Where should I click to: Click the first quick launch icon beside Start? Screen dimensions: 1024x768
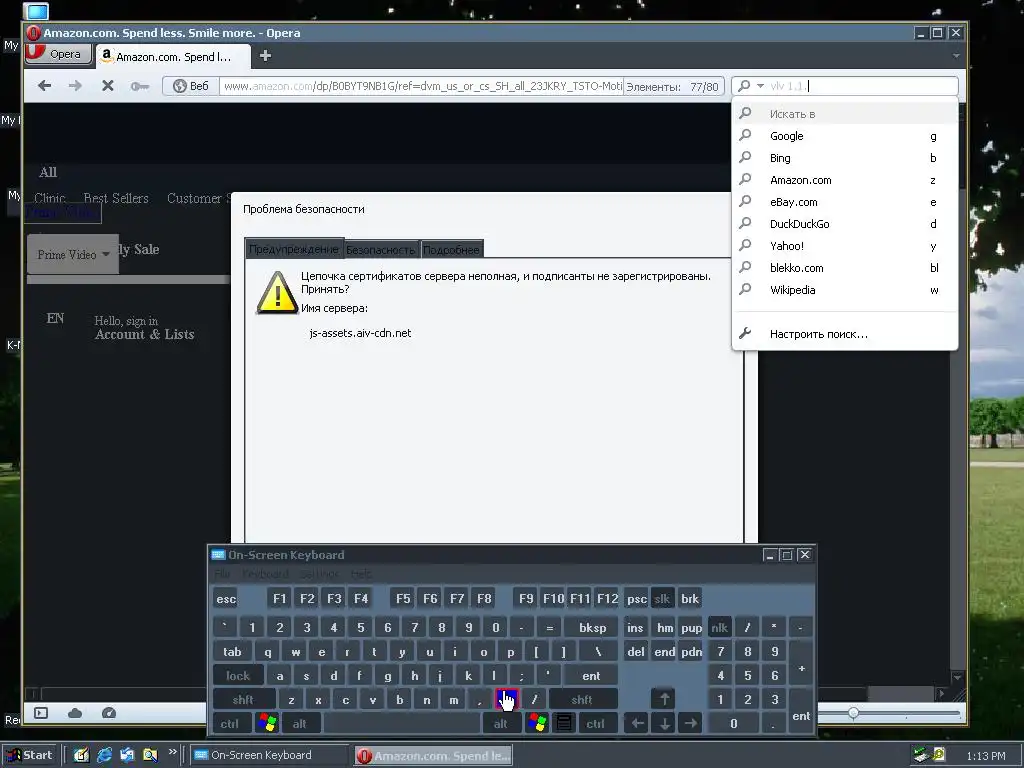point(82,755)
